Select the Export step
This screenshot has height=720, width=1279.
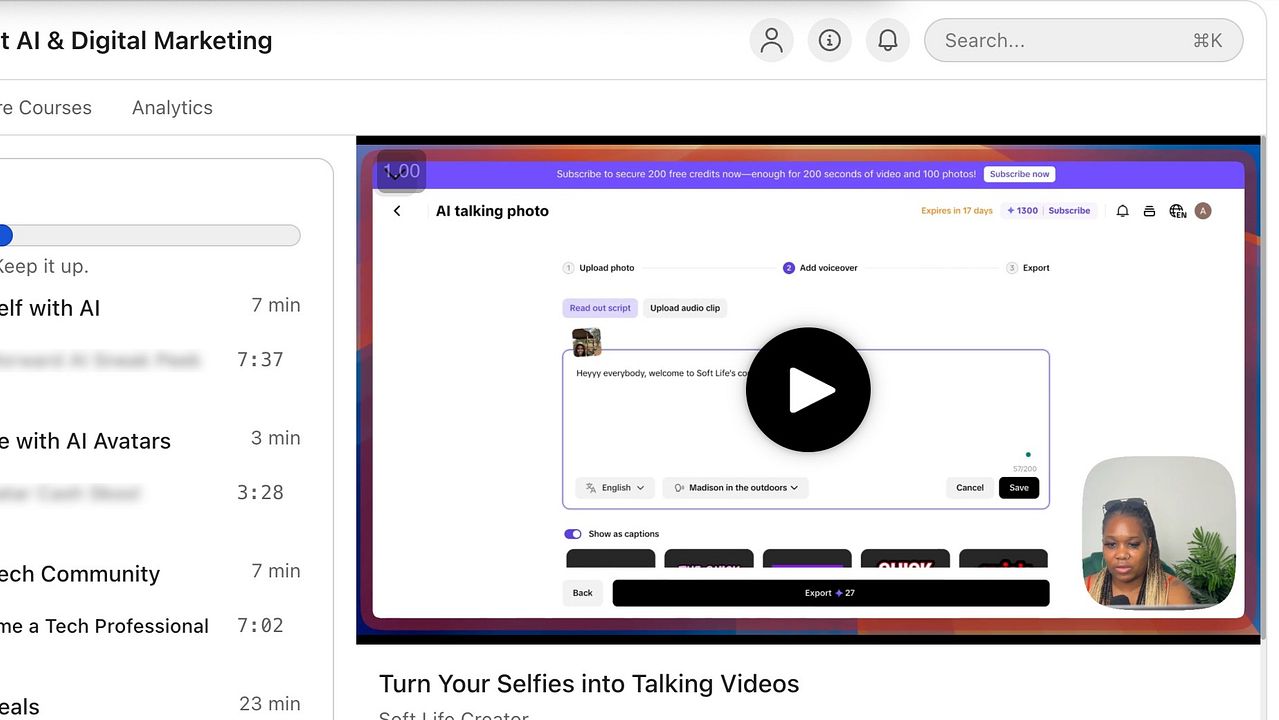[x=1028, y=268]
